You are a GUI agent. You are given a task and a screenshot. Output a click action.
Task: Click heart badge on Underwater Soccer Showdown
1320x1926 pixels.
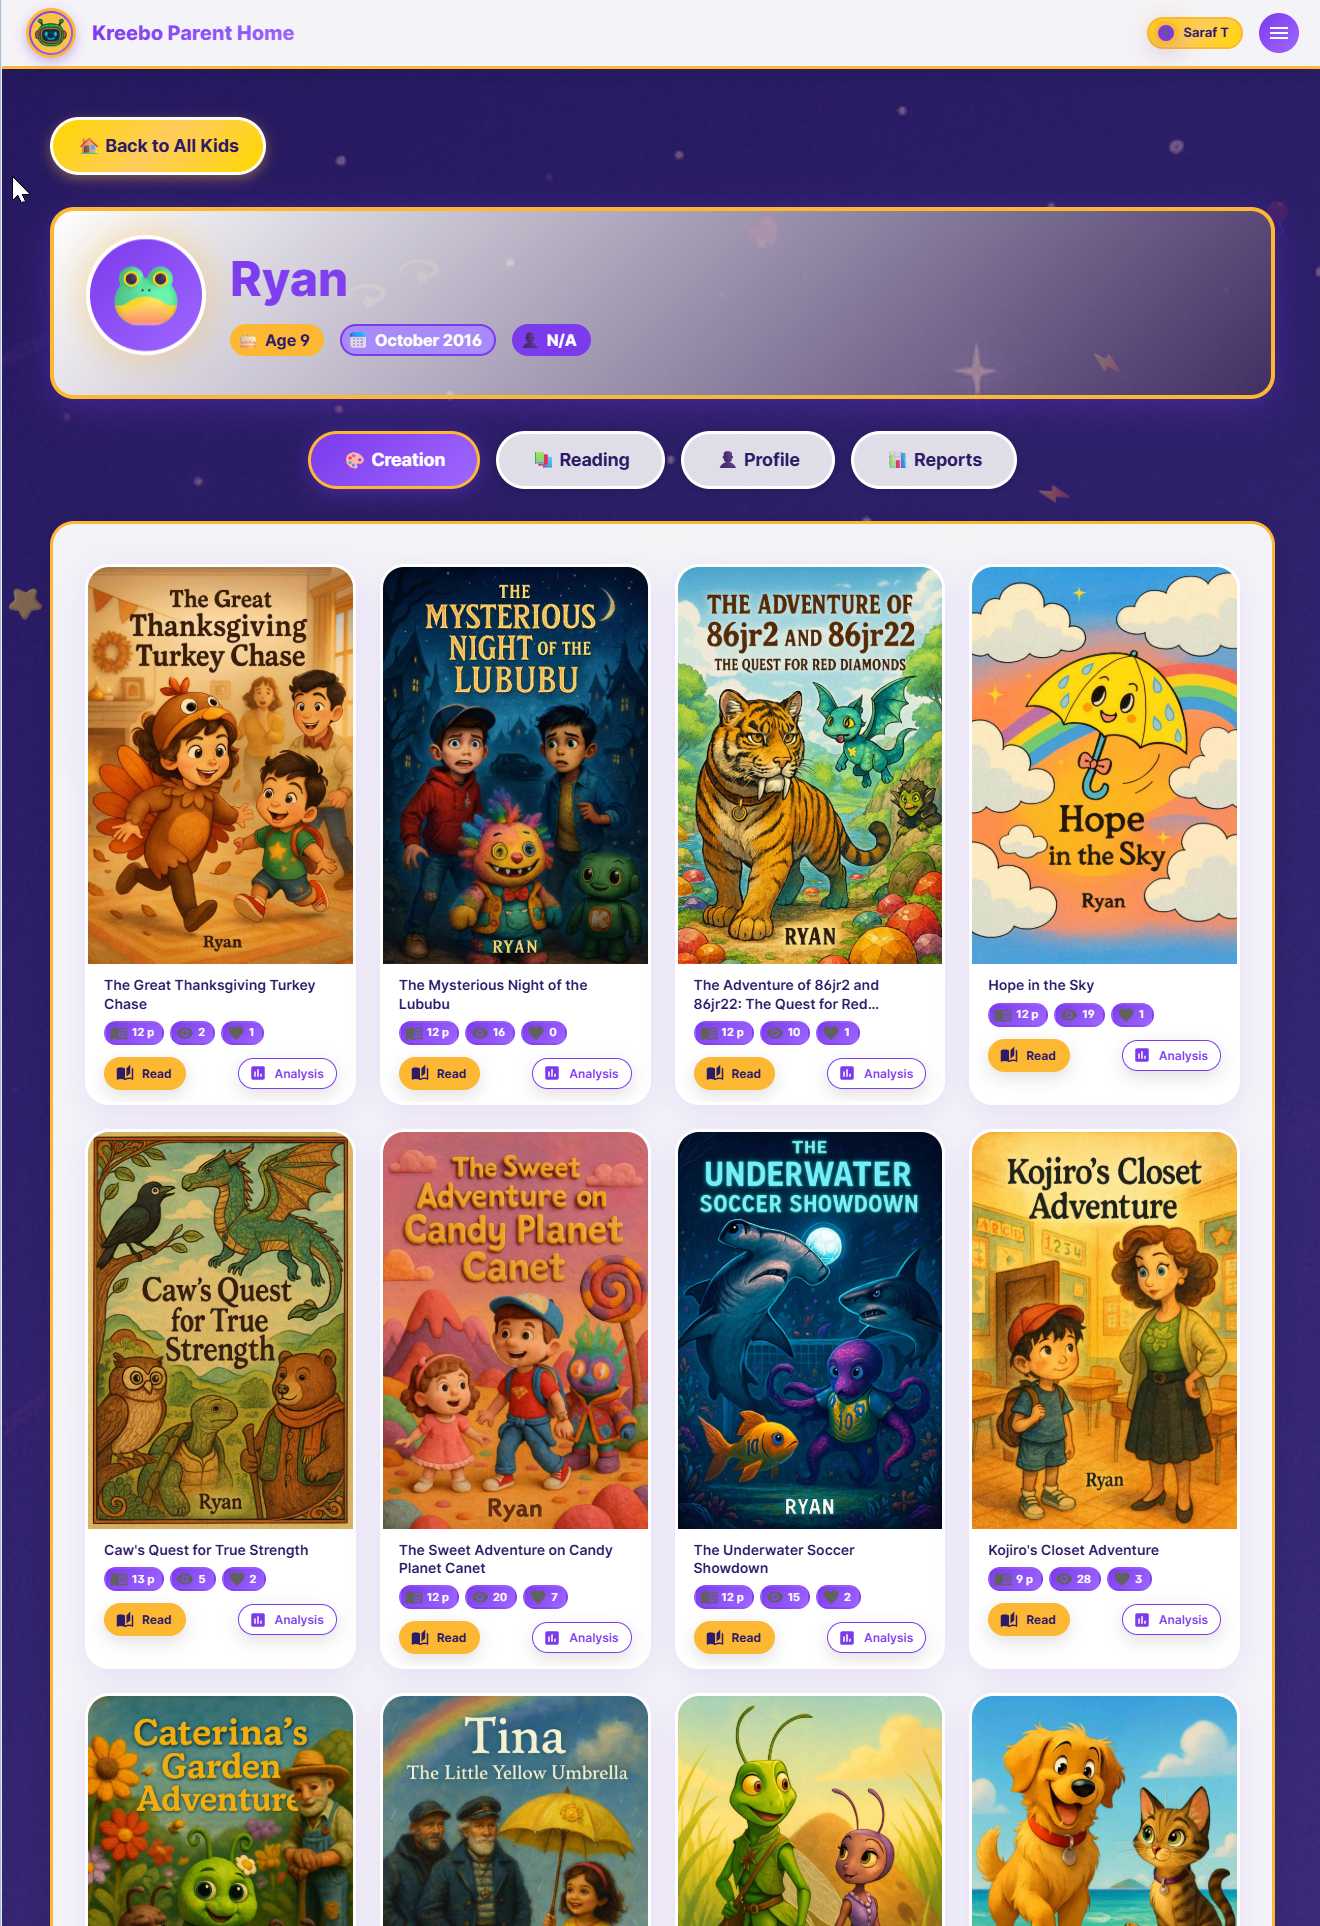(837, 1597)
